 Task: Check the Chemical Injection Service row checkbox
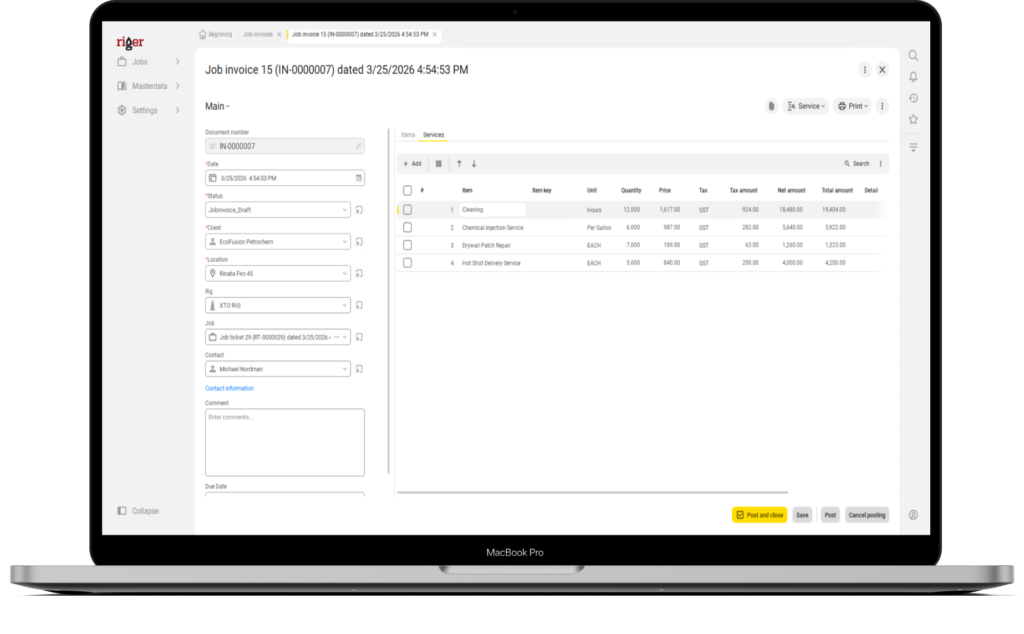pos(408,228)
